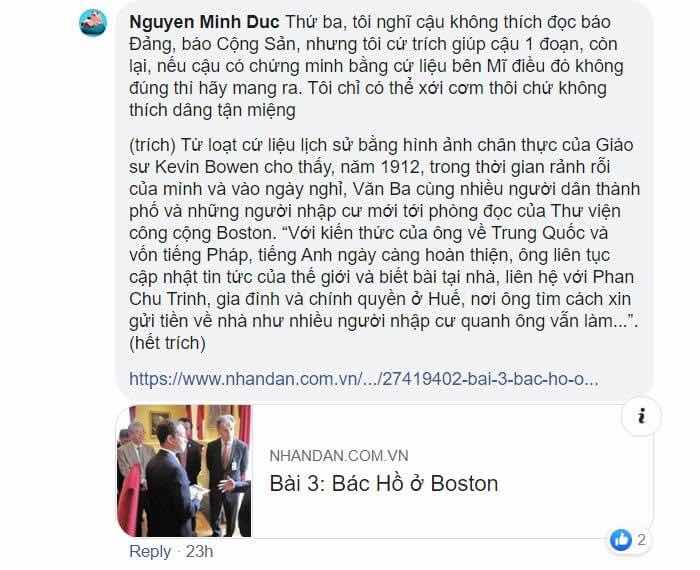The height and width of the screenshot is (570, 700).
Task: View the reaction count number 2
Action: (x=642, y=540)
